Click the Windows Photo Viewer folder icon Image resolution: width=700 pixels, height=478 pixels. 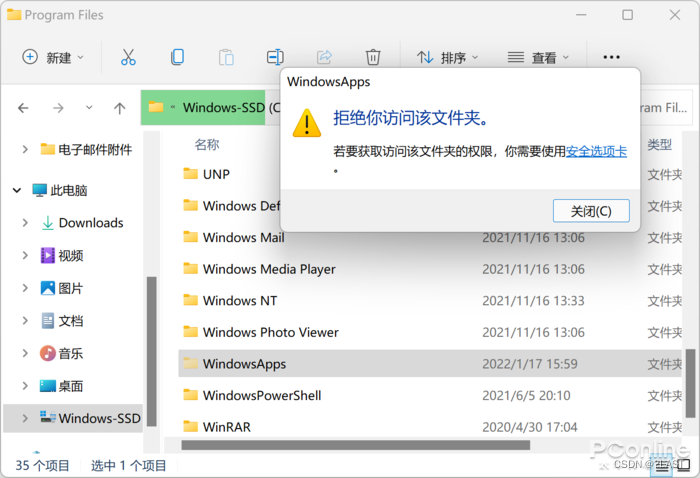point(191,332)
